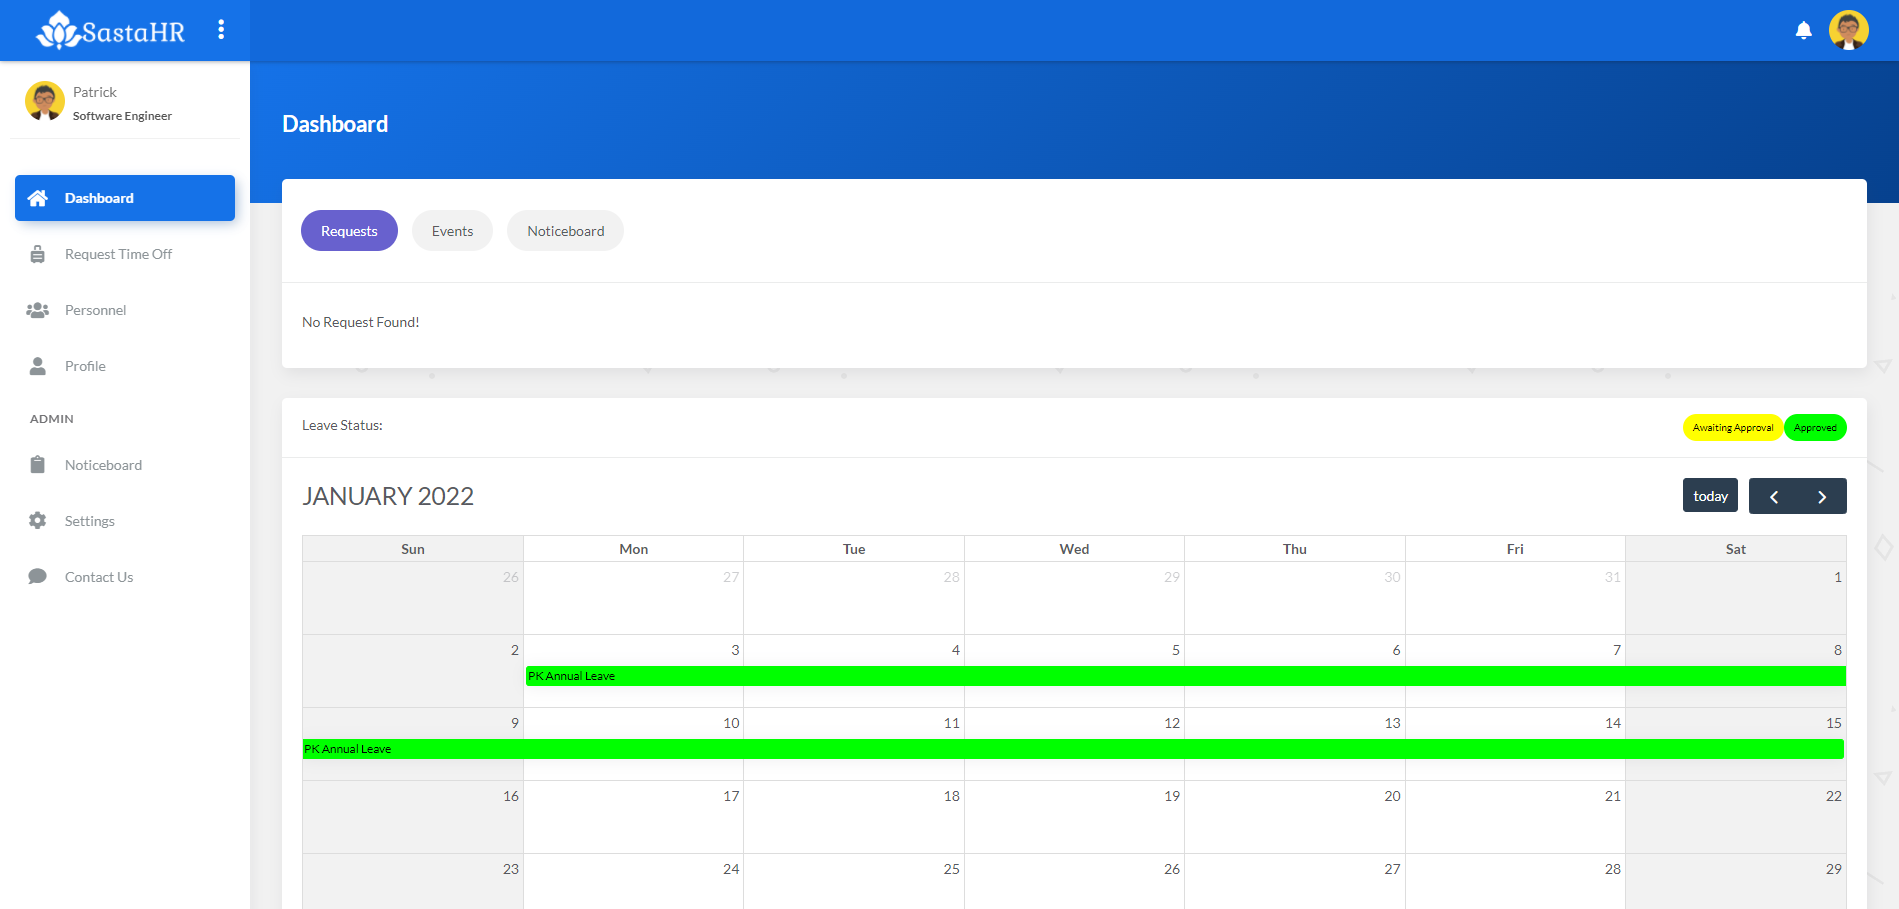Viewport: 1899px width, 909px height.
Task: Switch to the Events tab
Action: pyautogui.click(x=452, y=231)
